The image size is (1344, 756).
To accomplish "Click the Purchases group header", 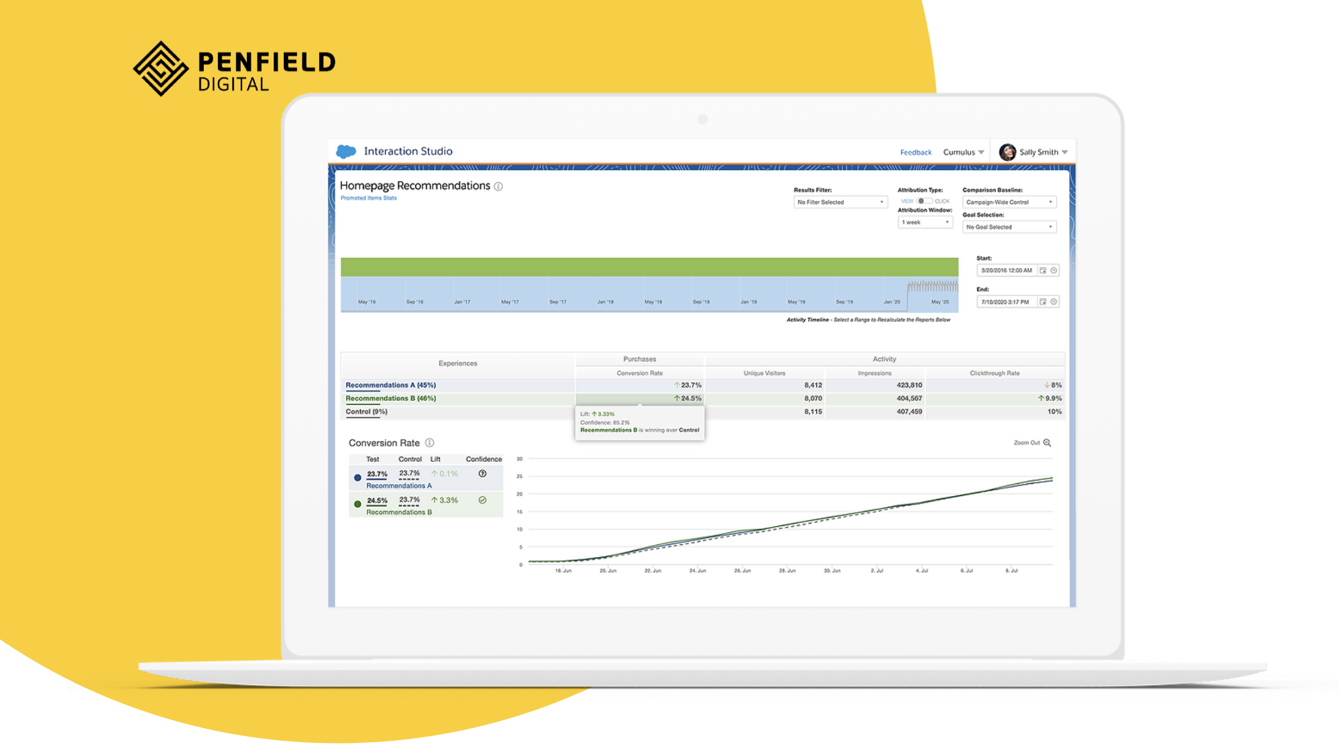I will point(639,359).
